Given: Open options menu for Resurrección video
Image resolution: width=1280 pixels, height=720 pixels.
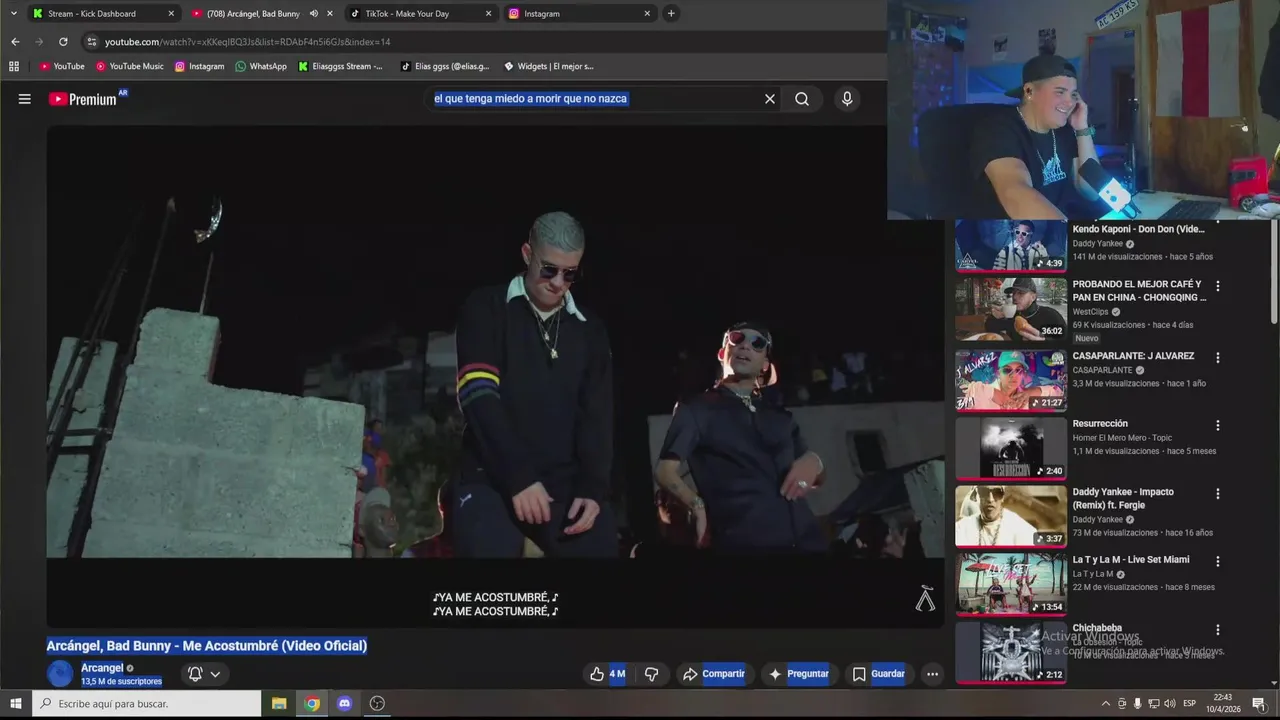Looking at the screenshot, I should (x=1218, y=425).
